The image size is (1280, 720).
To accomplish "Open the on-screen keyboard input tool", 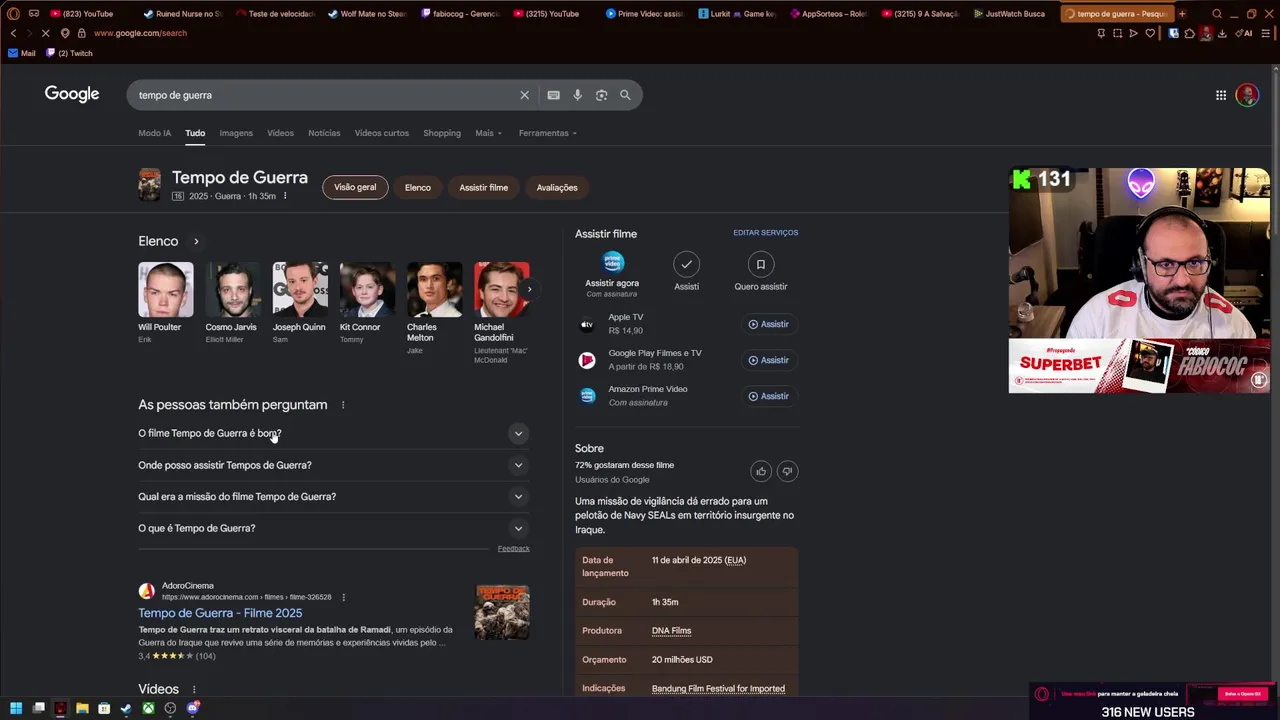I will pyautogui.click(x=553, y=95).
